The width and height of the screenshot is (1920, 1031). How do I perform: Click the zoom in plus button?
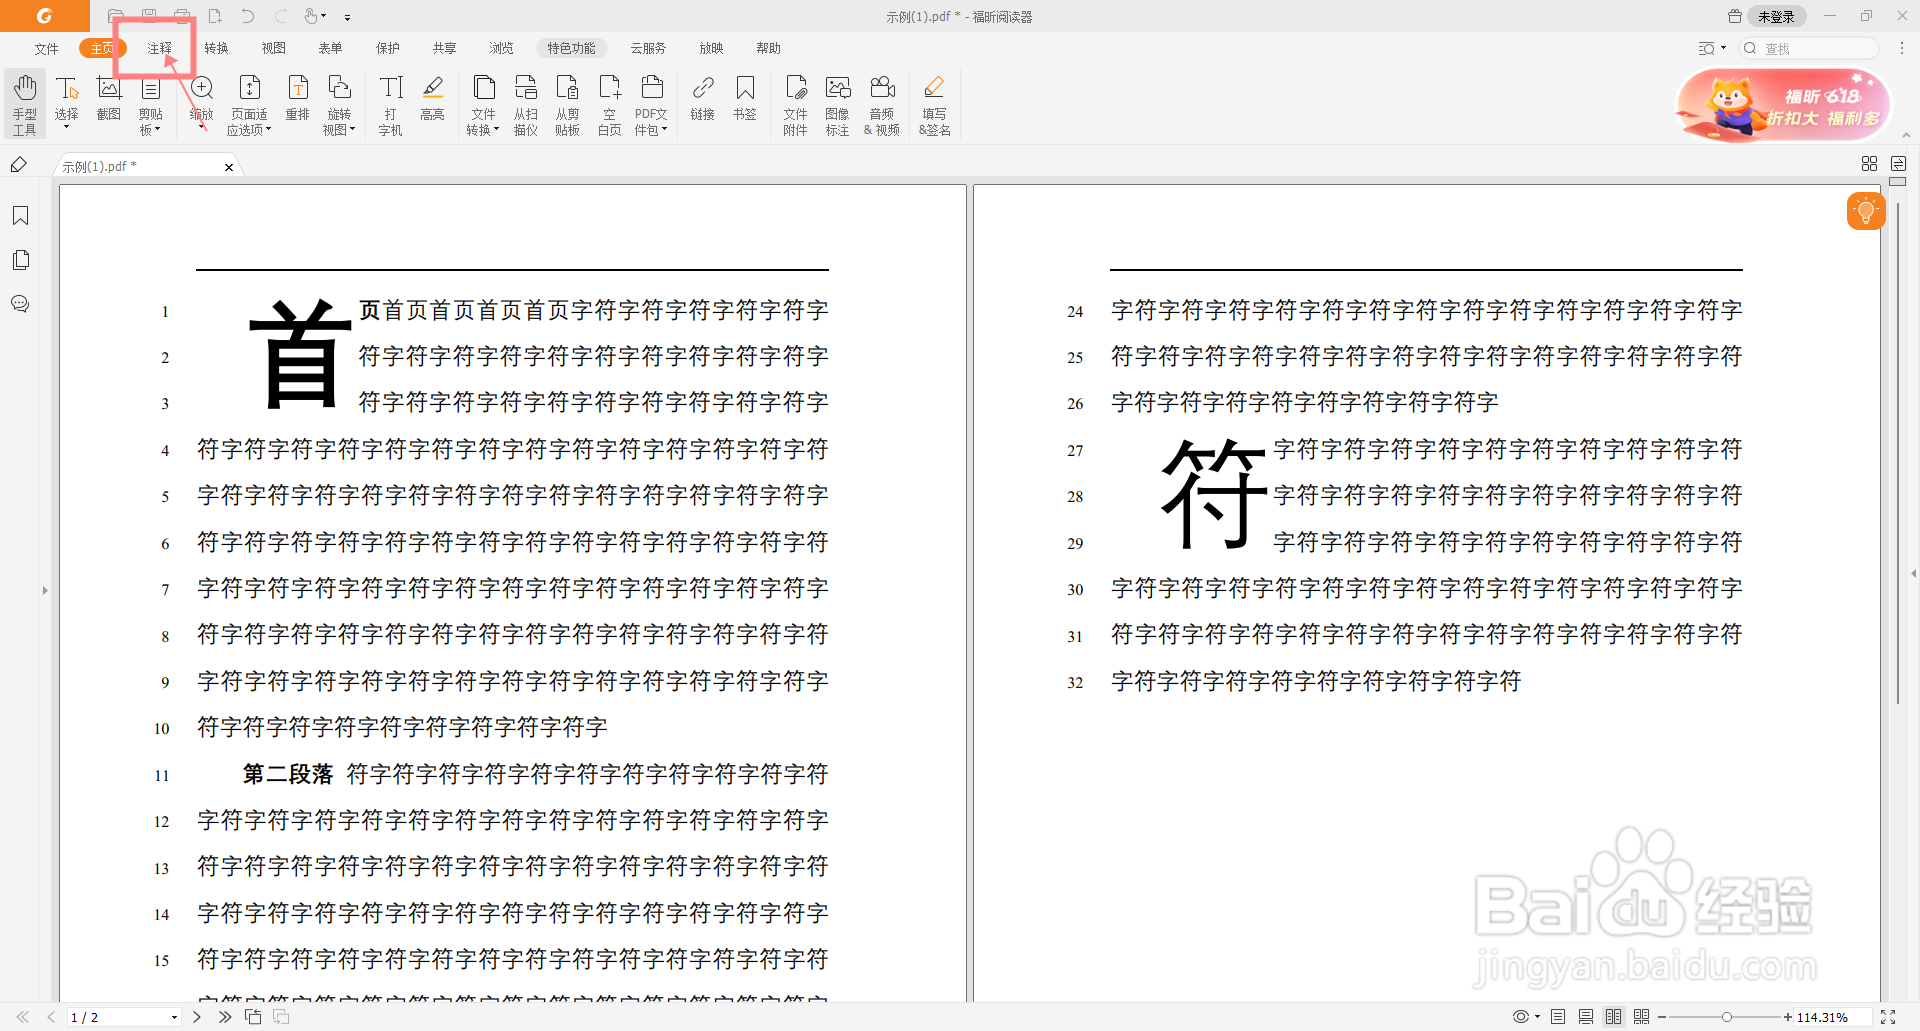click(1788, 1017)
